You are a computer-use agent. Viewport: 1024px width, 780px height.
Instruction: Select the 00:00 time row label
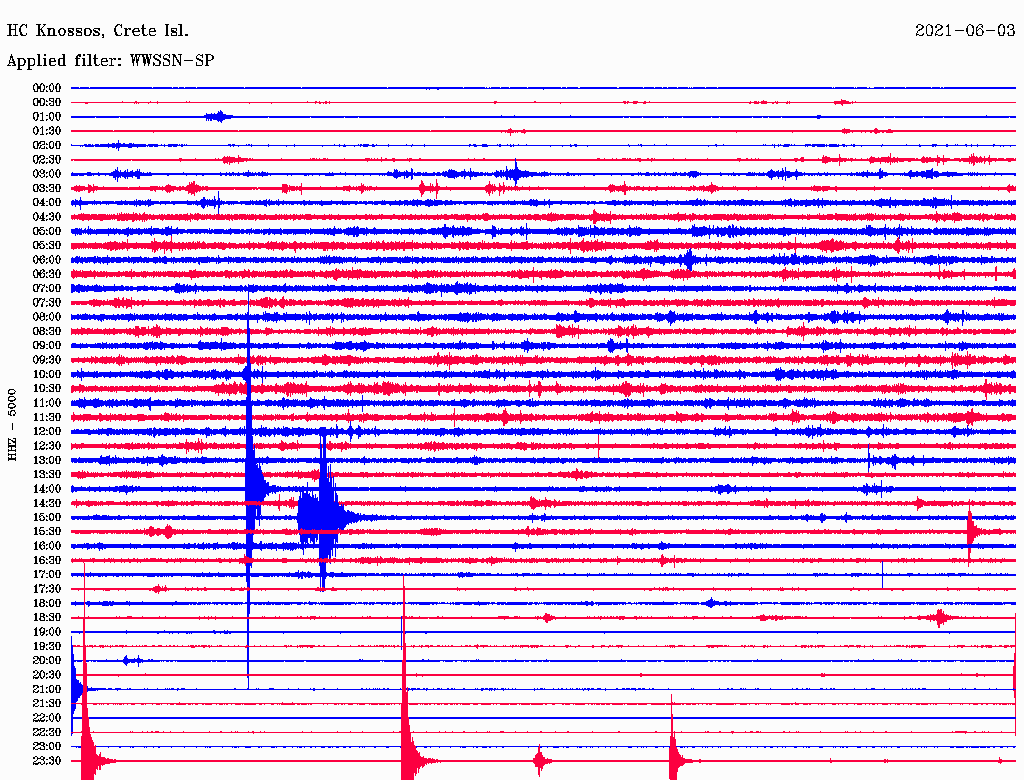pyautogui.click(x=47, y=88)
